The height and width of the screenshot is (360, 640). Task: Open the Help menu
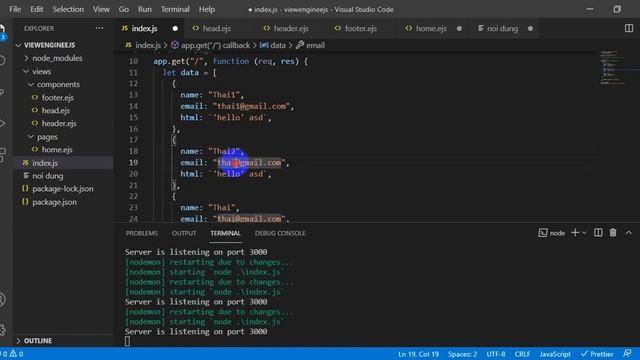207,9
